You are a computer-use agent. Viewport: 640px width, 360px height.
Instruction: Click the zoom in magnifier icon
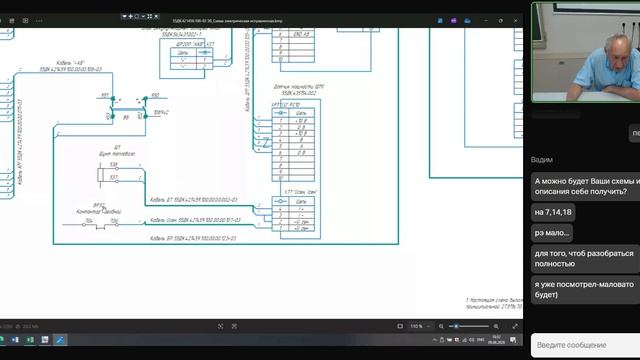tap(496, 326)
